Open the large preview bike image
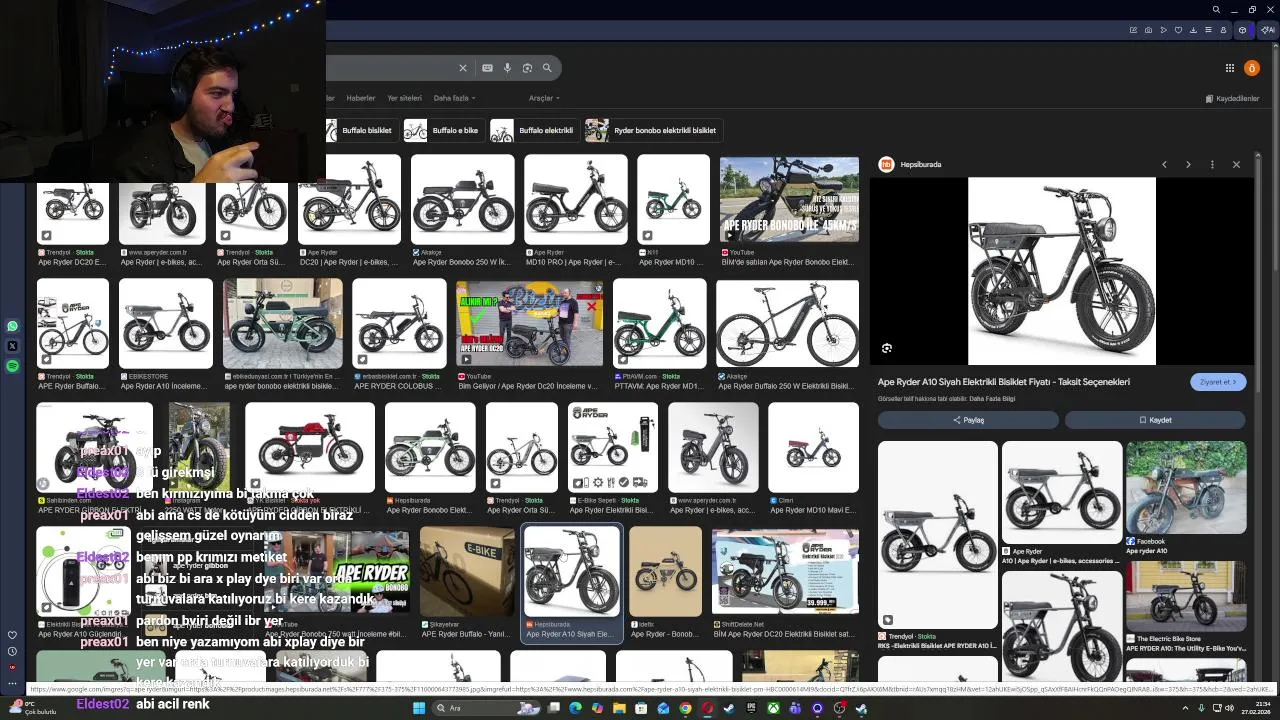The height and width of the screenshot is (720, 1280). coord(1062,271)
